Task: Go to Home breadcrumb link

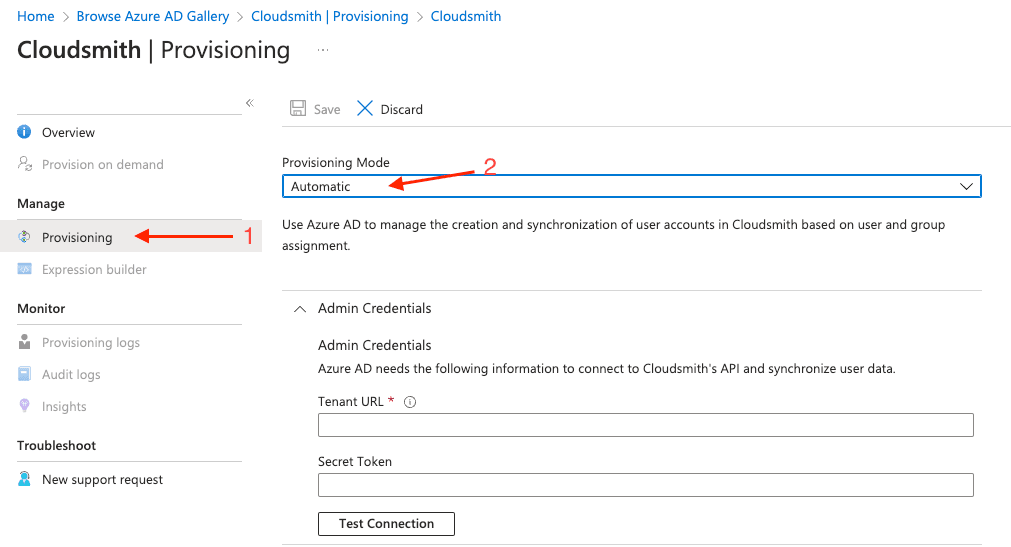Action: tap(36, 16)
